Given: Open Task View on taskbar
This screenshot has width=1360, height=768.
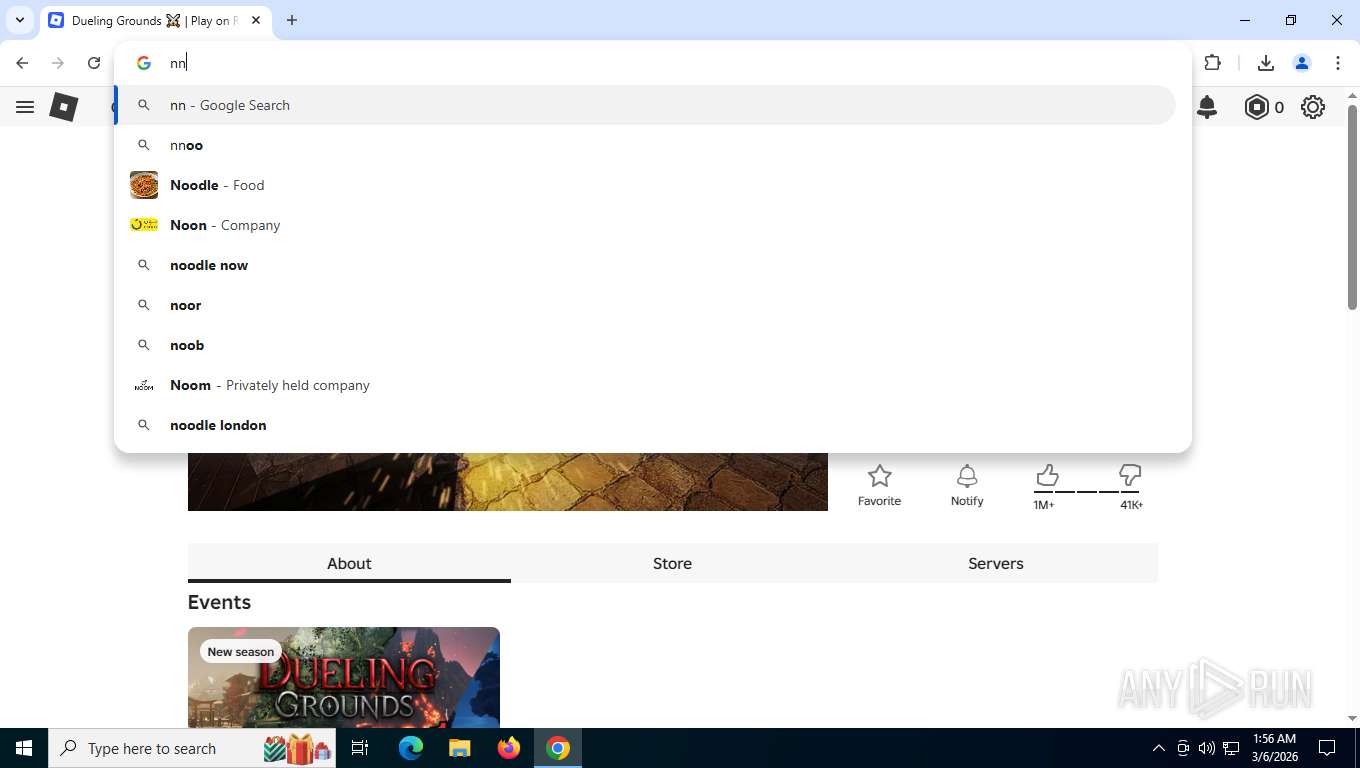Looking at the screenshot, I should 360,748.
